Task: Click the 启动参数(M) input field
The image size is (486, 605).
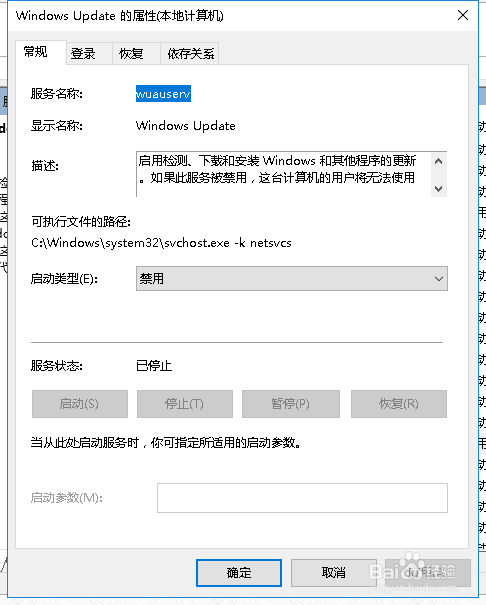Action: [302, 498]
